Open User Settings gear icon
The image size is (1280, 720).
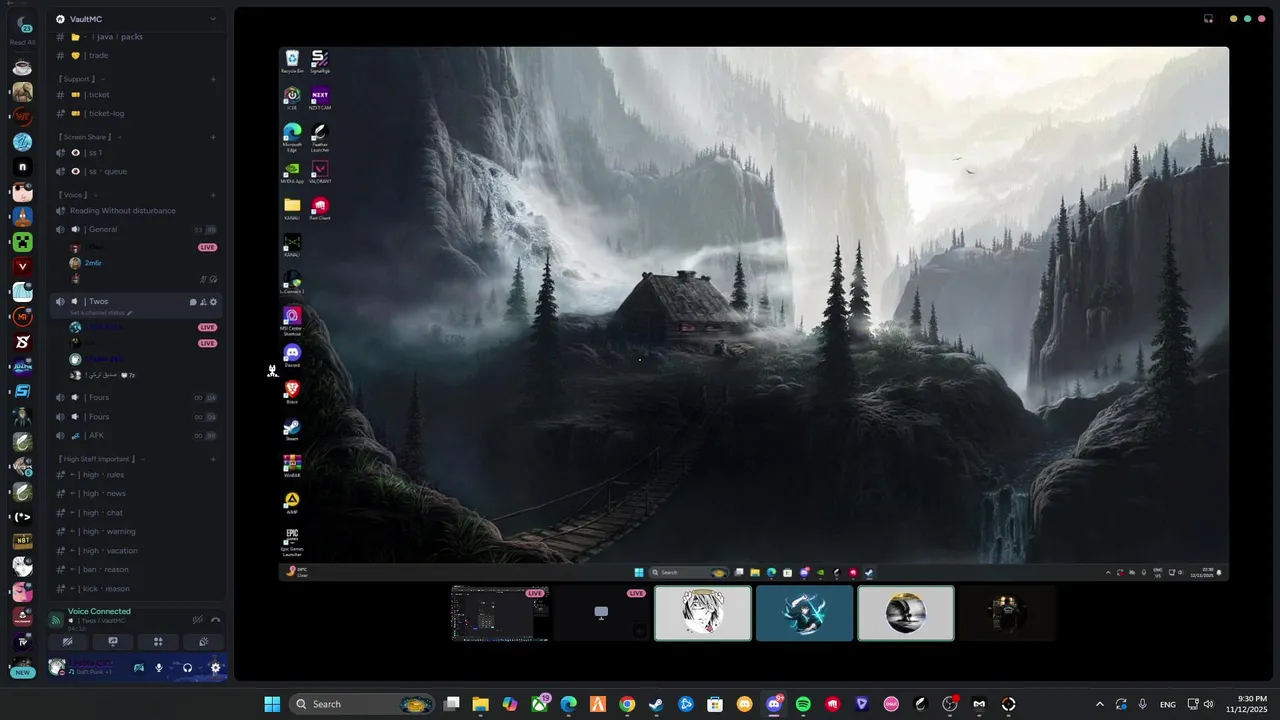[215, 668]
